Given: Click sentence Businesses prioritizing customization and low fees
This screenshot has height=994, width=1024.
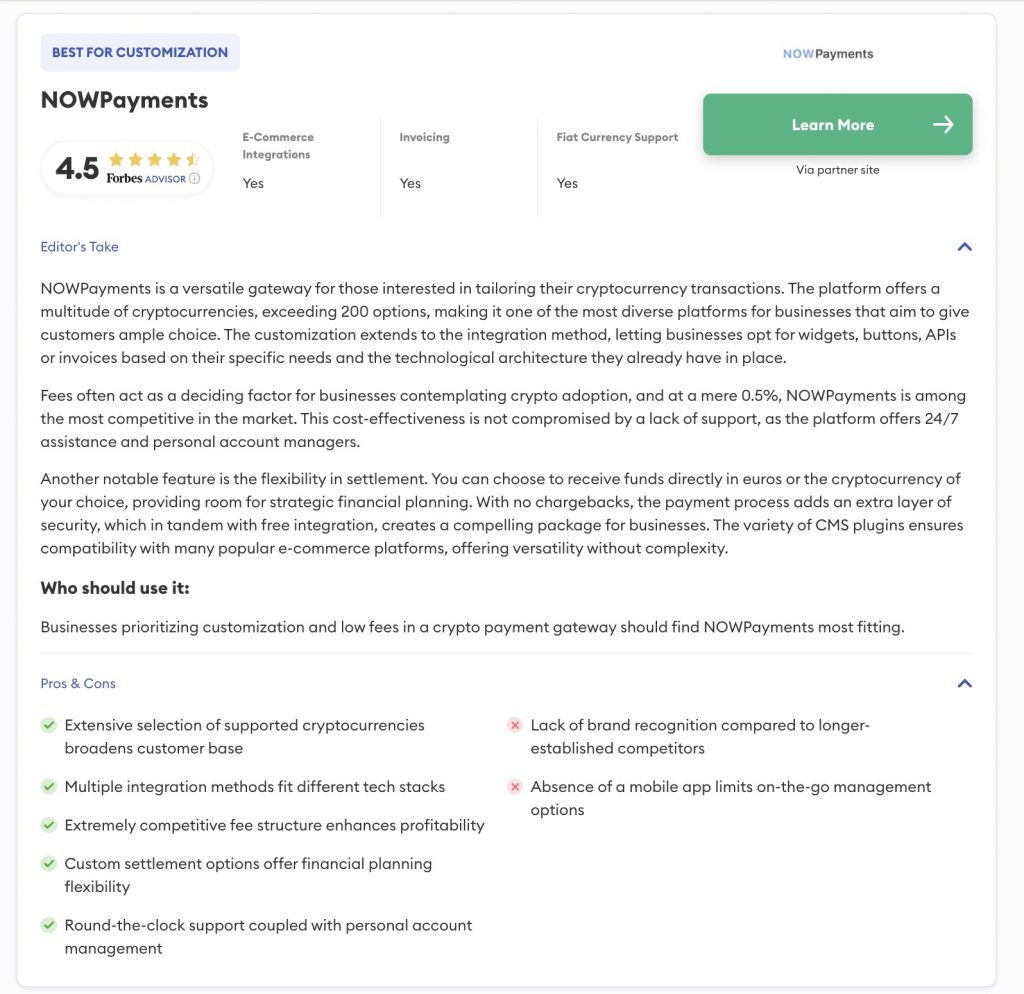Looking at the screenshot, I should click(x=472, y=627).
